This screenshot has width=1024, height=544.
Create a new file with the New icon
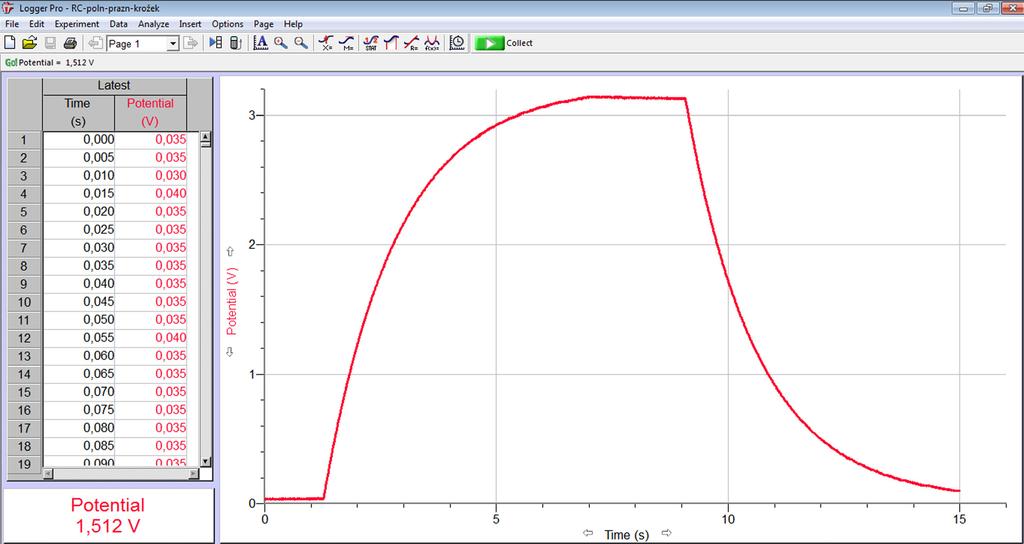[10, 43]
